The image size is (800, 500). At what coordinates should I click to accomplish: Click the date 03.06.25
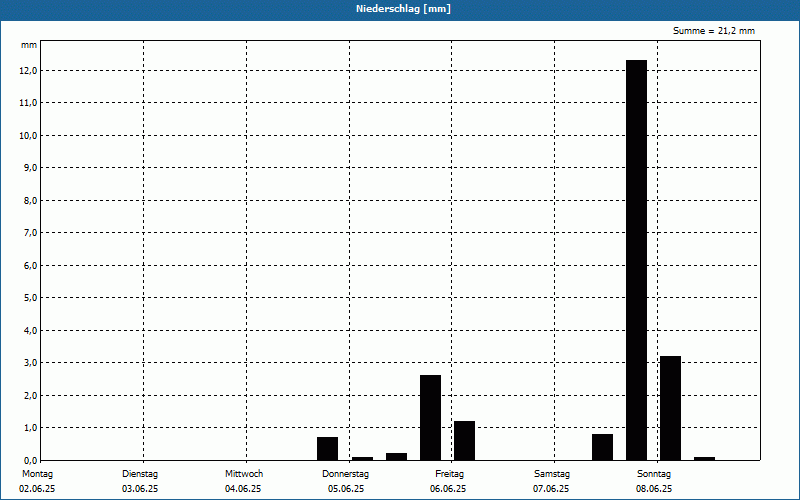click(140, 489)
